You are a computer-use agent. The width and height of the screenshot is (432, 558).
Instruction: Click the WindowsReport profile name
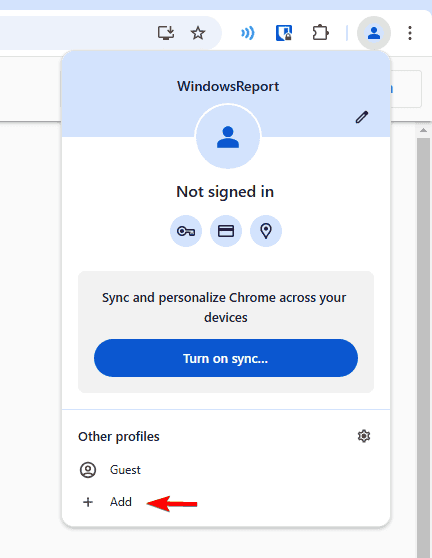coord(228,86)
